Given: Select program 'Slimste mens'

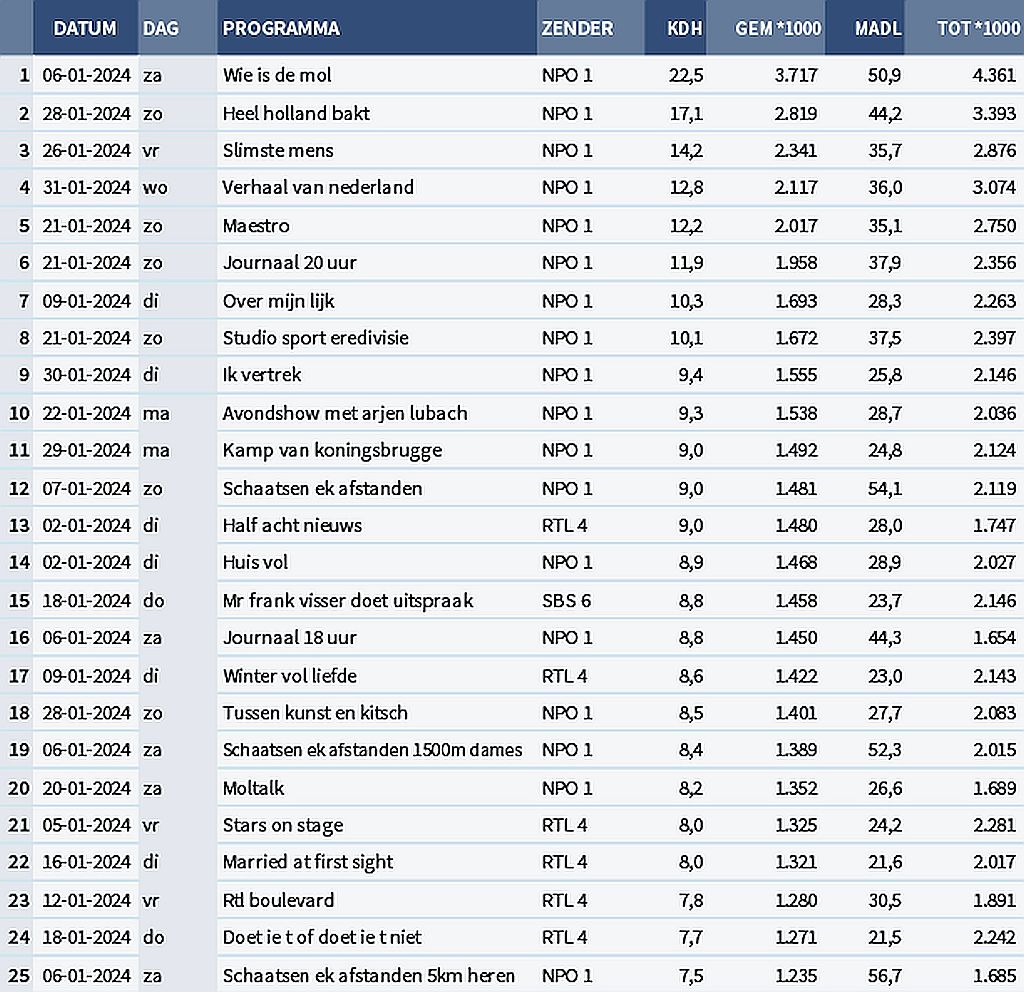Looking at the screenshot, I should 278,151.
